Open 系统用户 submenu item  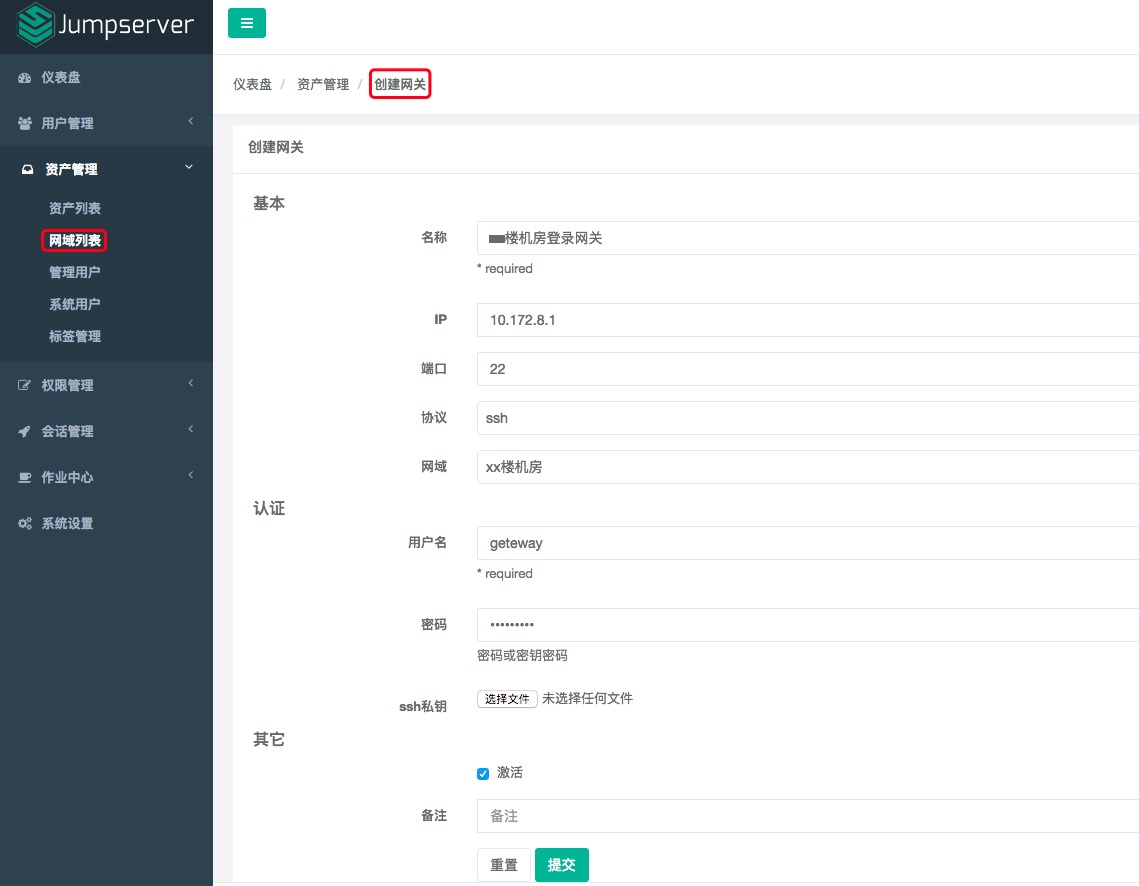click(x=75, y=304)
